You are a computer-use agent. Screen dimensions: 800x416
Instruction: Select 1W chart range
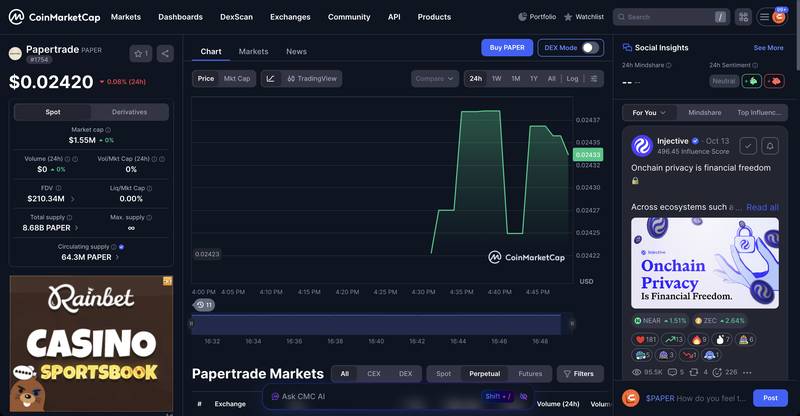(x=496, y=79)
